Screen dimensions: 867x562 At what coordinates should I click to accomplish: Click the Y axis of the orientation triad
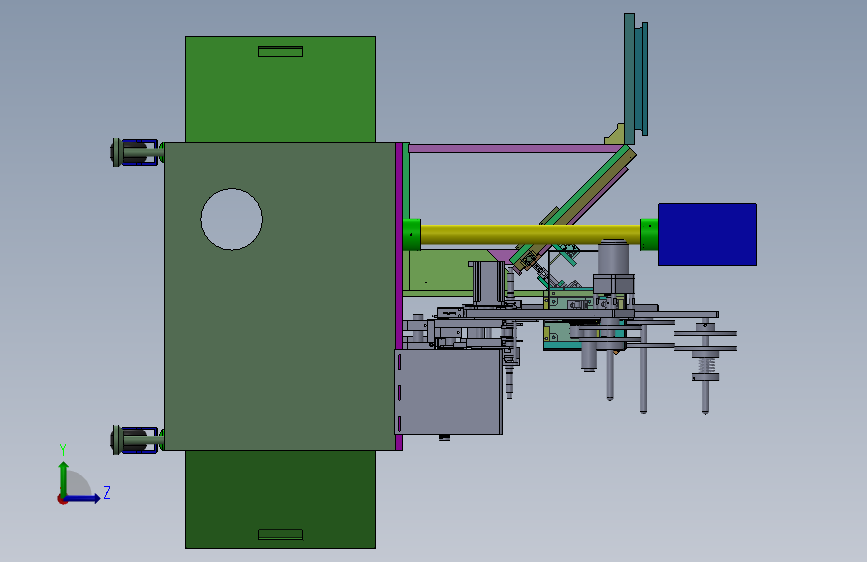(64, 479)
